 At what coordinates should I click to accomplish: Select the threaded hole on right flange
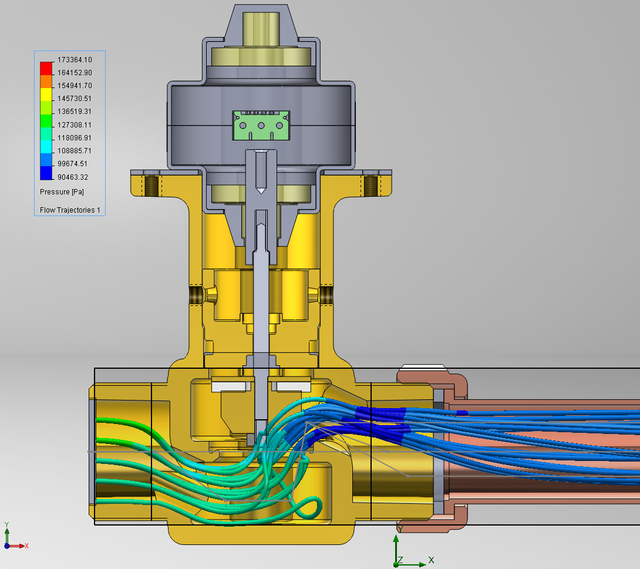(x=371, y=185)
